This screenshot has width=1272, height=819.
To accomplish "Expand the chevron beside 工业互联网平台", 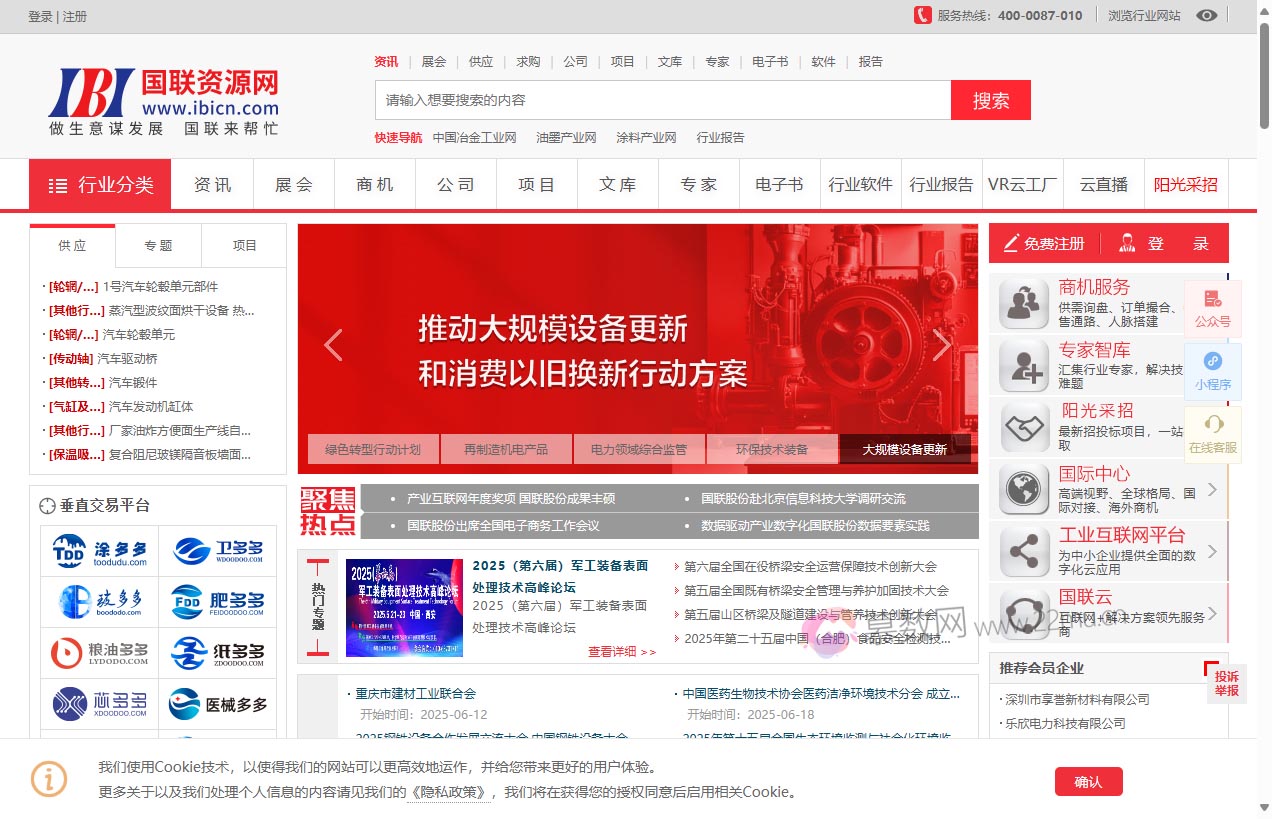I will [x=1213, y=551].
